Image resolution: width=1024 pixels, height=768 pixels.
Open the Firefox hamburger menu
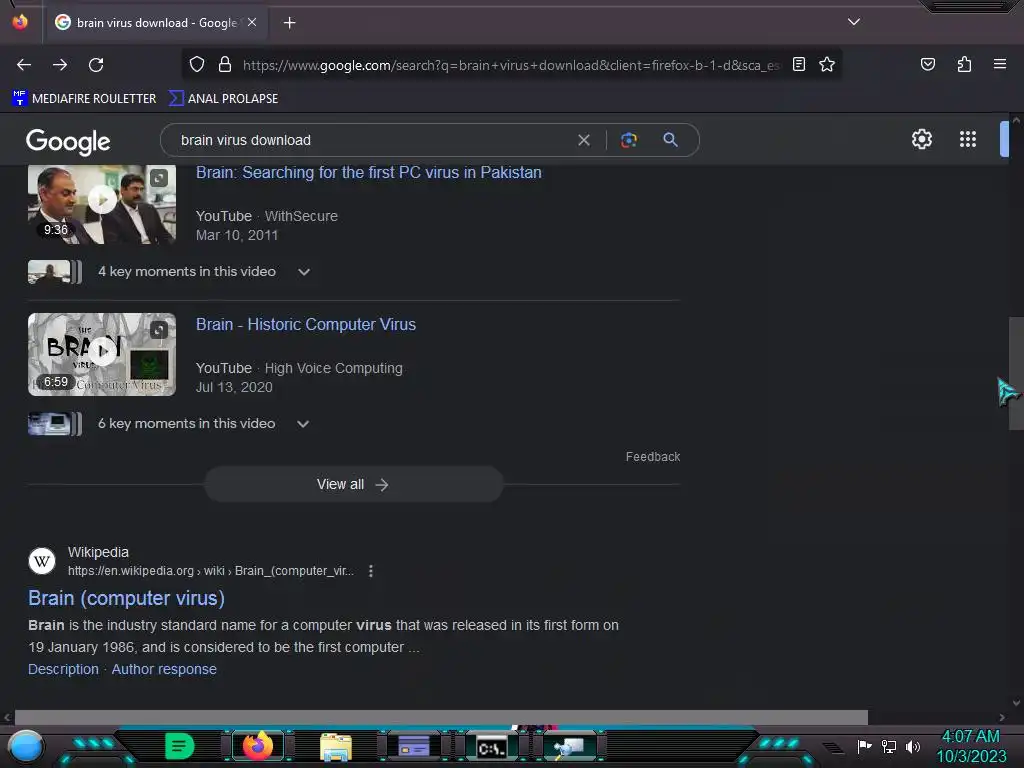click(x=999, y=64)
